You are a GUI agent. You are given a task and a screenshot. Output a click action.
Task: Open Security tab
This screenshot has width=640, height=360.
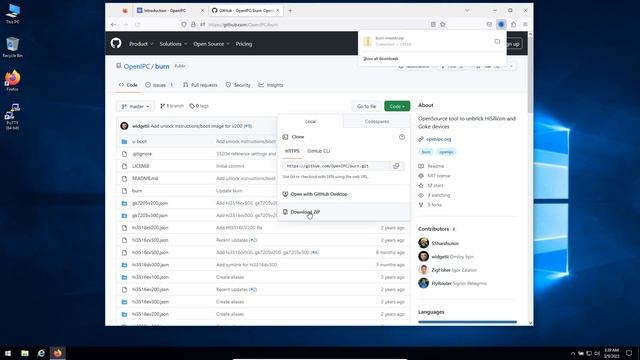pos(238,85)
